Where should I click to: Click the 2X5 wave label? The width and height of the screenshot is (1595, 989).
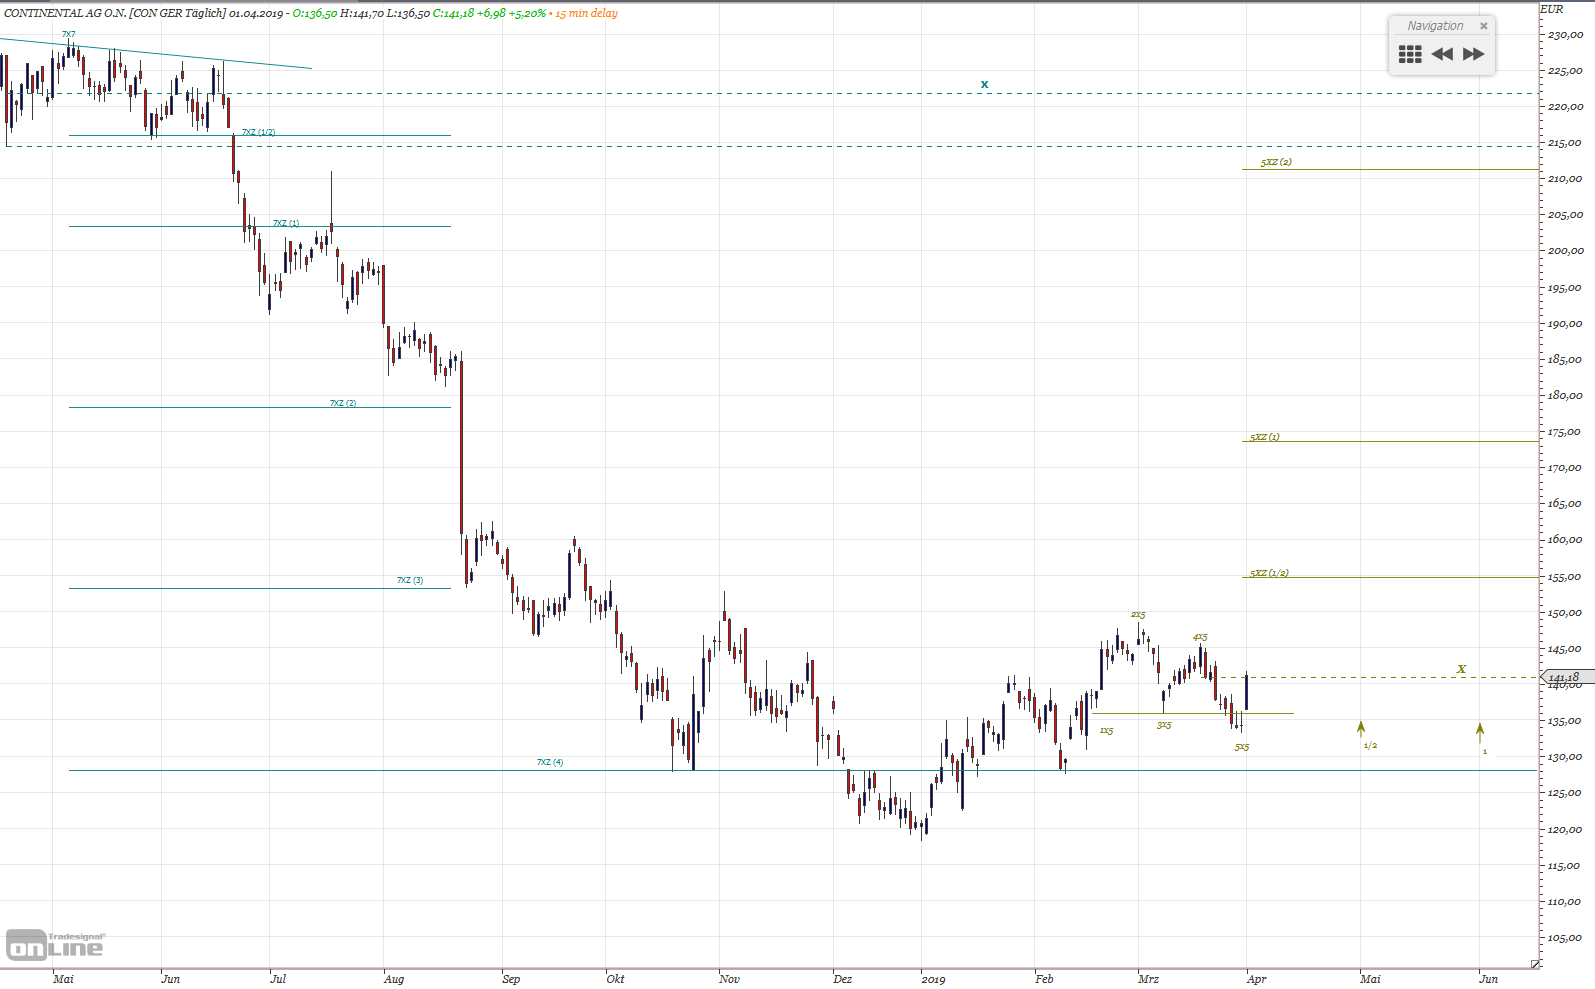point(1138,615)
